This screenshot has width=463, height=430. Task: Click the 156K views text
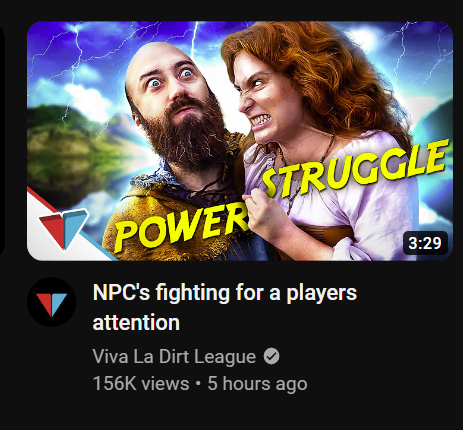pos(141,383)
